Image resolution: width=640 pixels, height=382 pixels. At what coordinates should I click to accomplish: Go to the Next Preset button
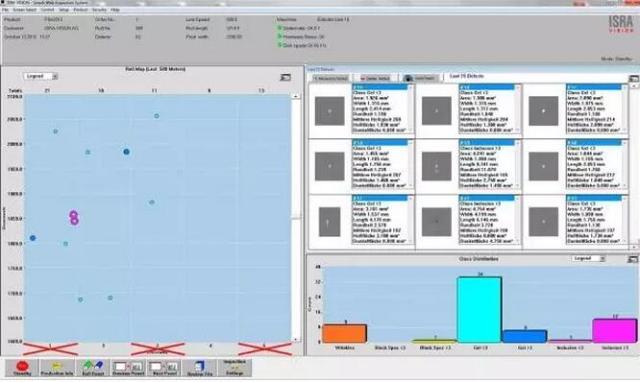[x=164, y=368]
